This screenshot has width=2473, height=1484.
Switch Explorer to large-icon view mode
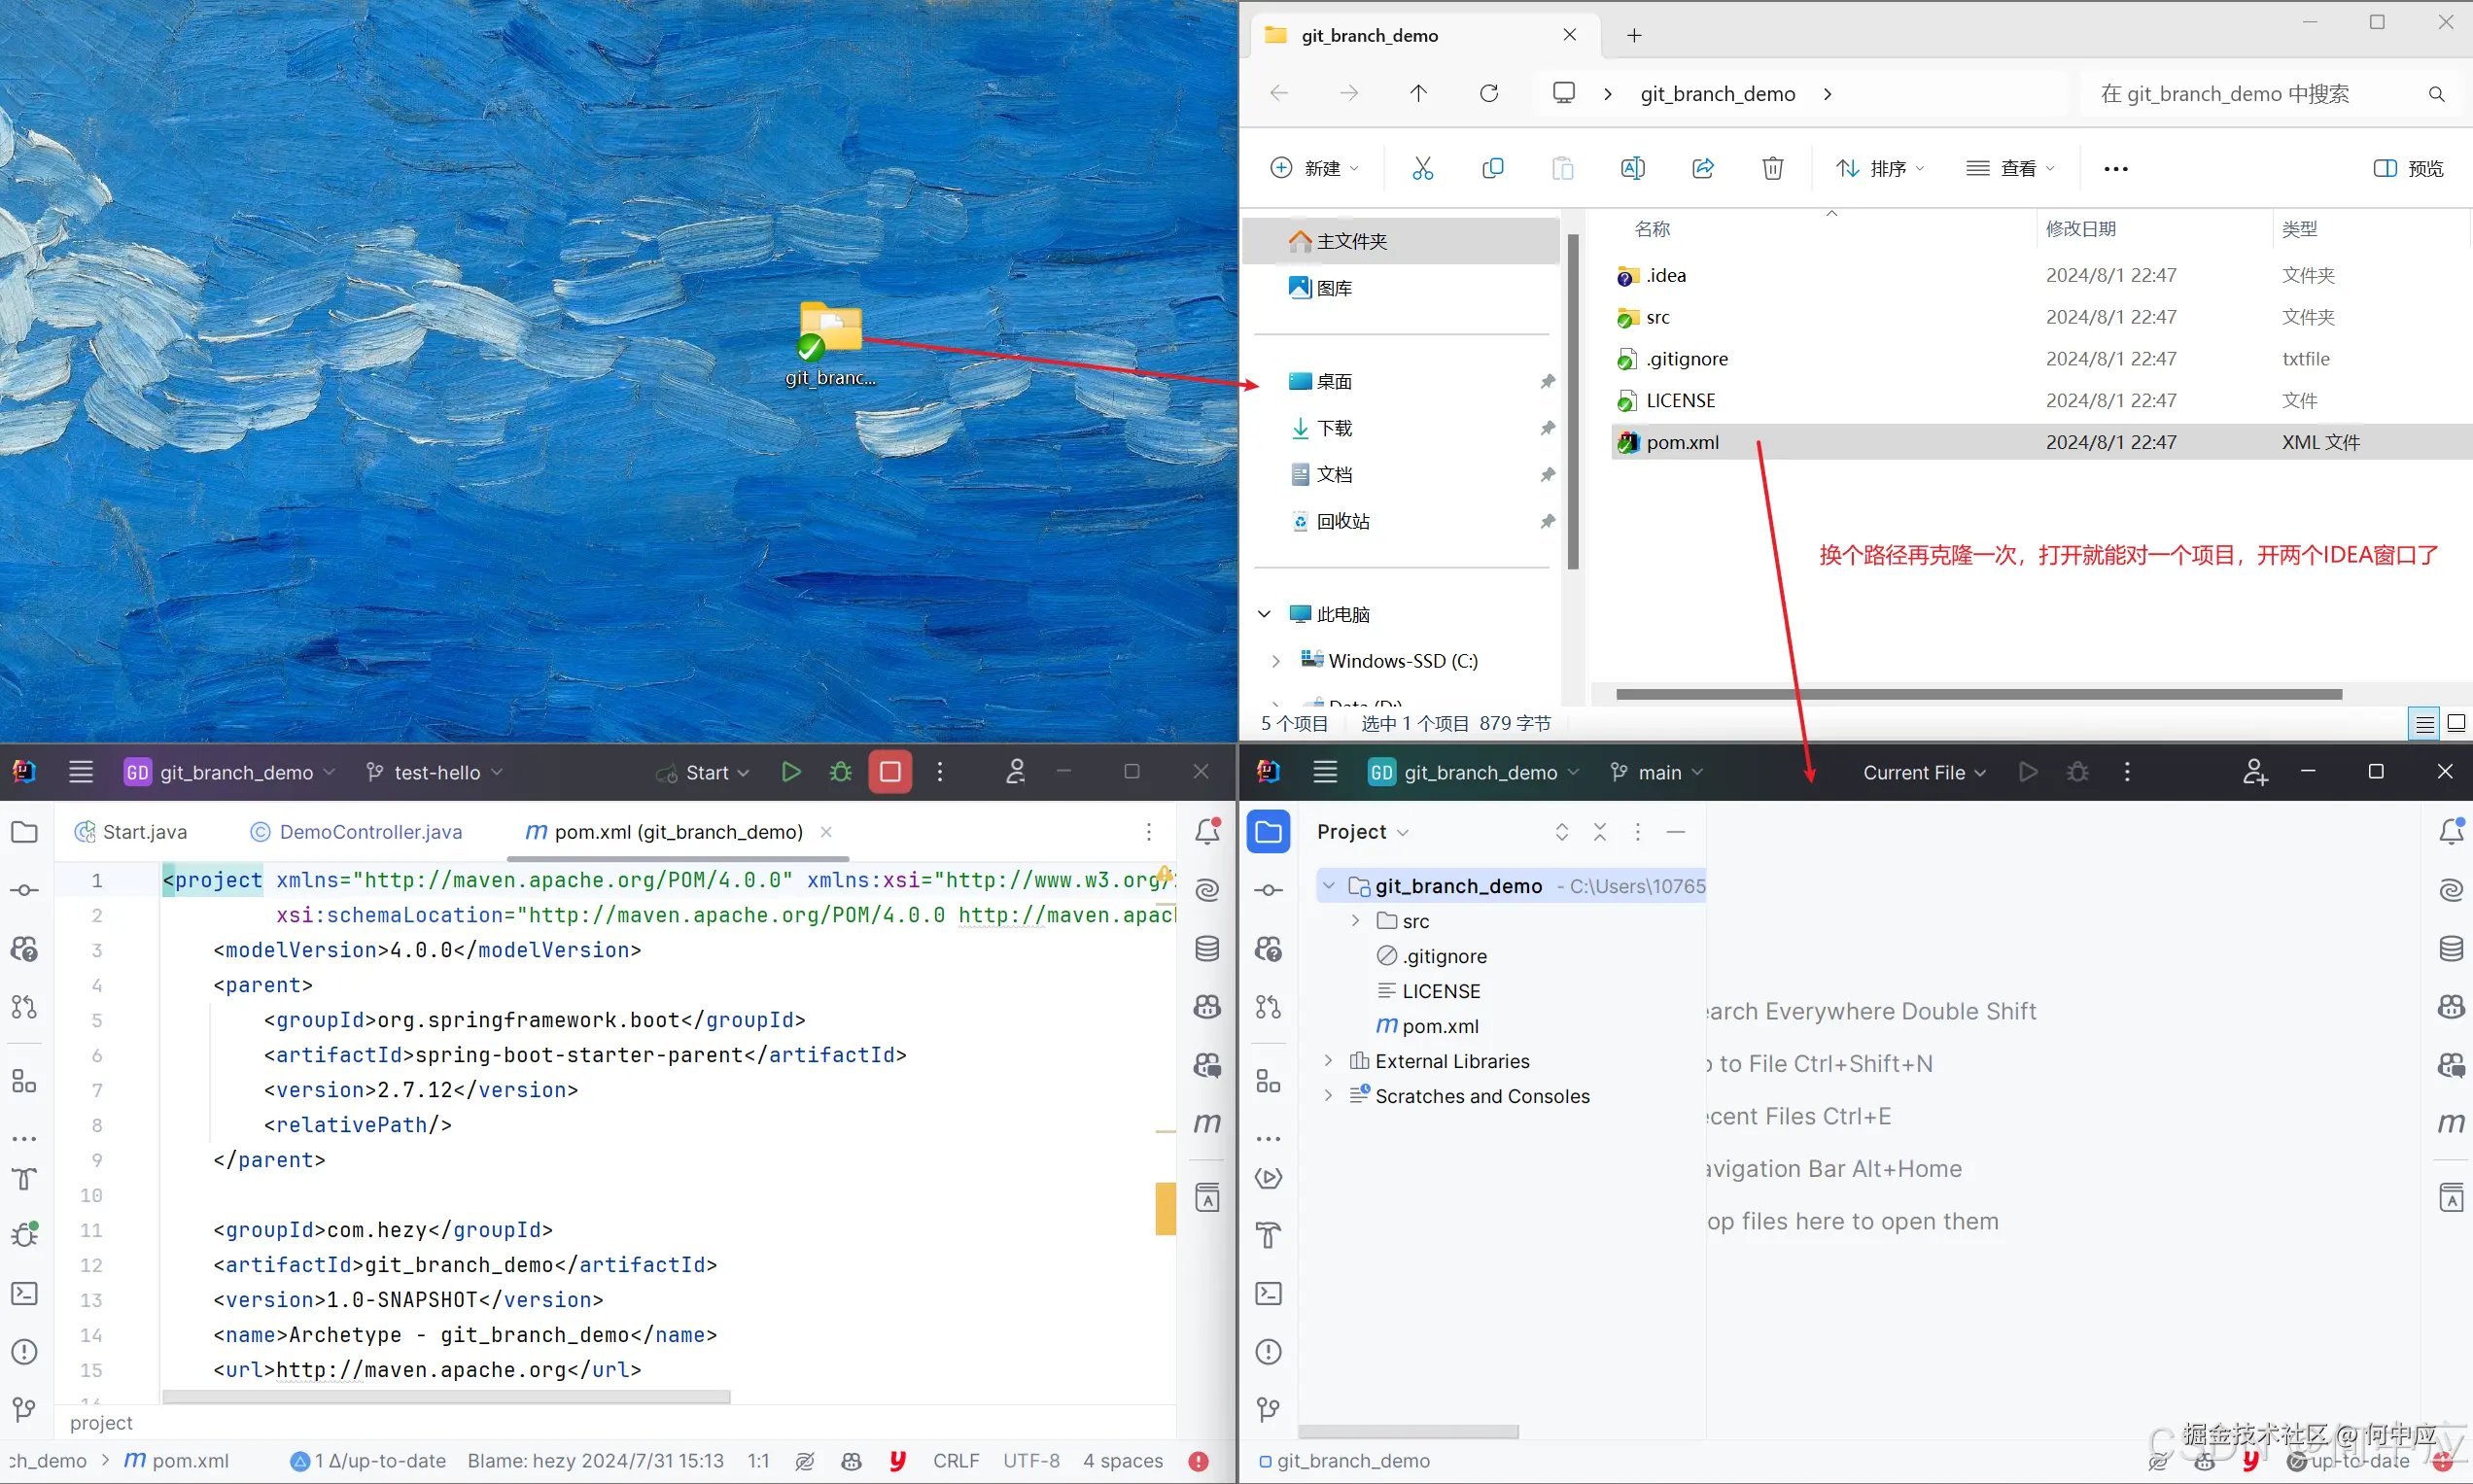pyautogui.click(x=2455, y=723)
